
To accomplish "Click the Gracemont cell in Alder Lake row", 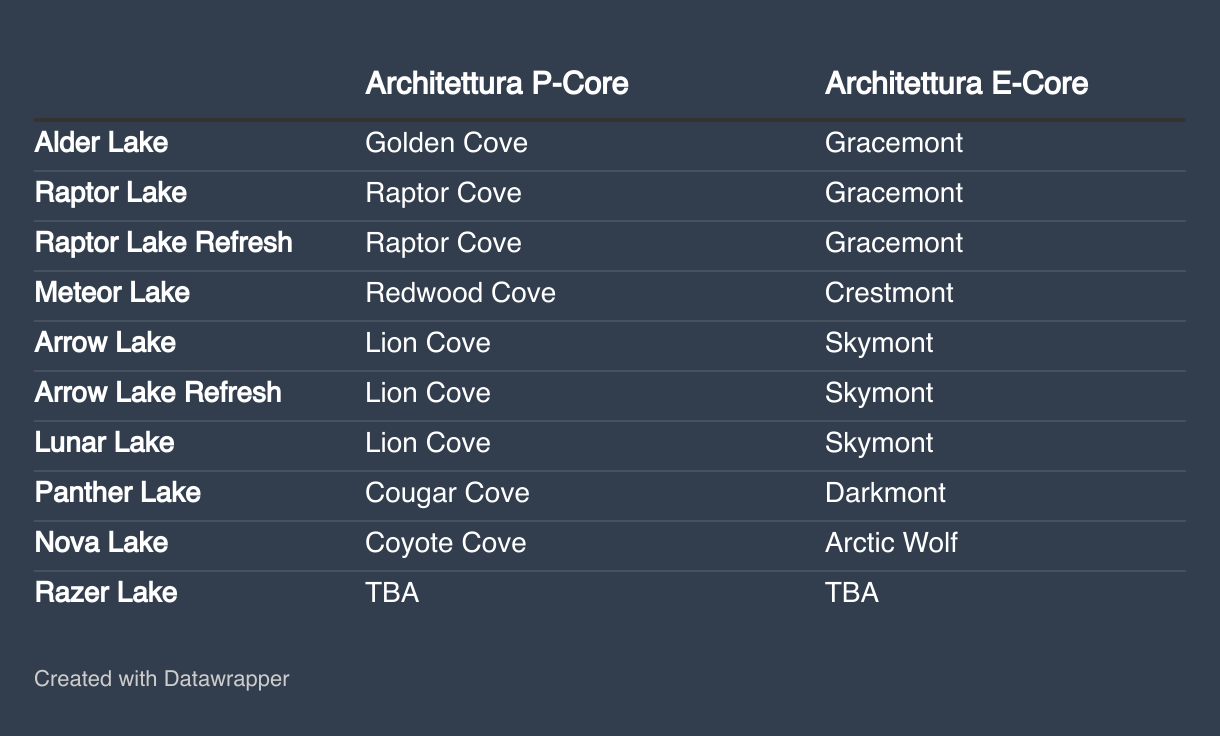I will pyautogui.click(x=894, y=143).
